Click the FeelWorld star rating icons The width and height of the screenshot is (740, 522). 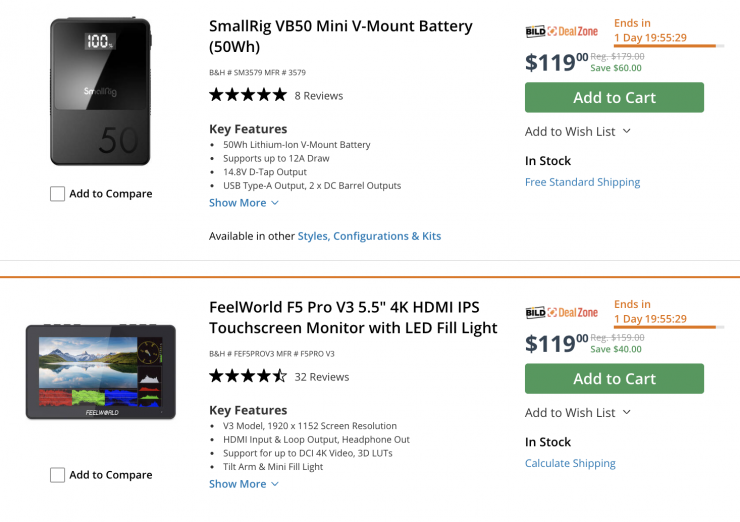[x=247, y=376]
